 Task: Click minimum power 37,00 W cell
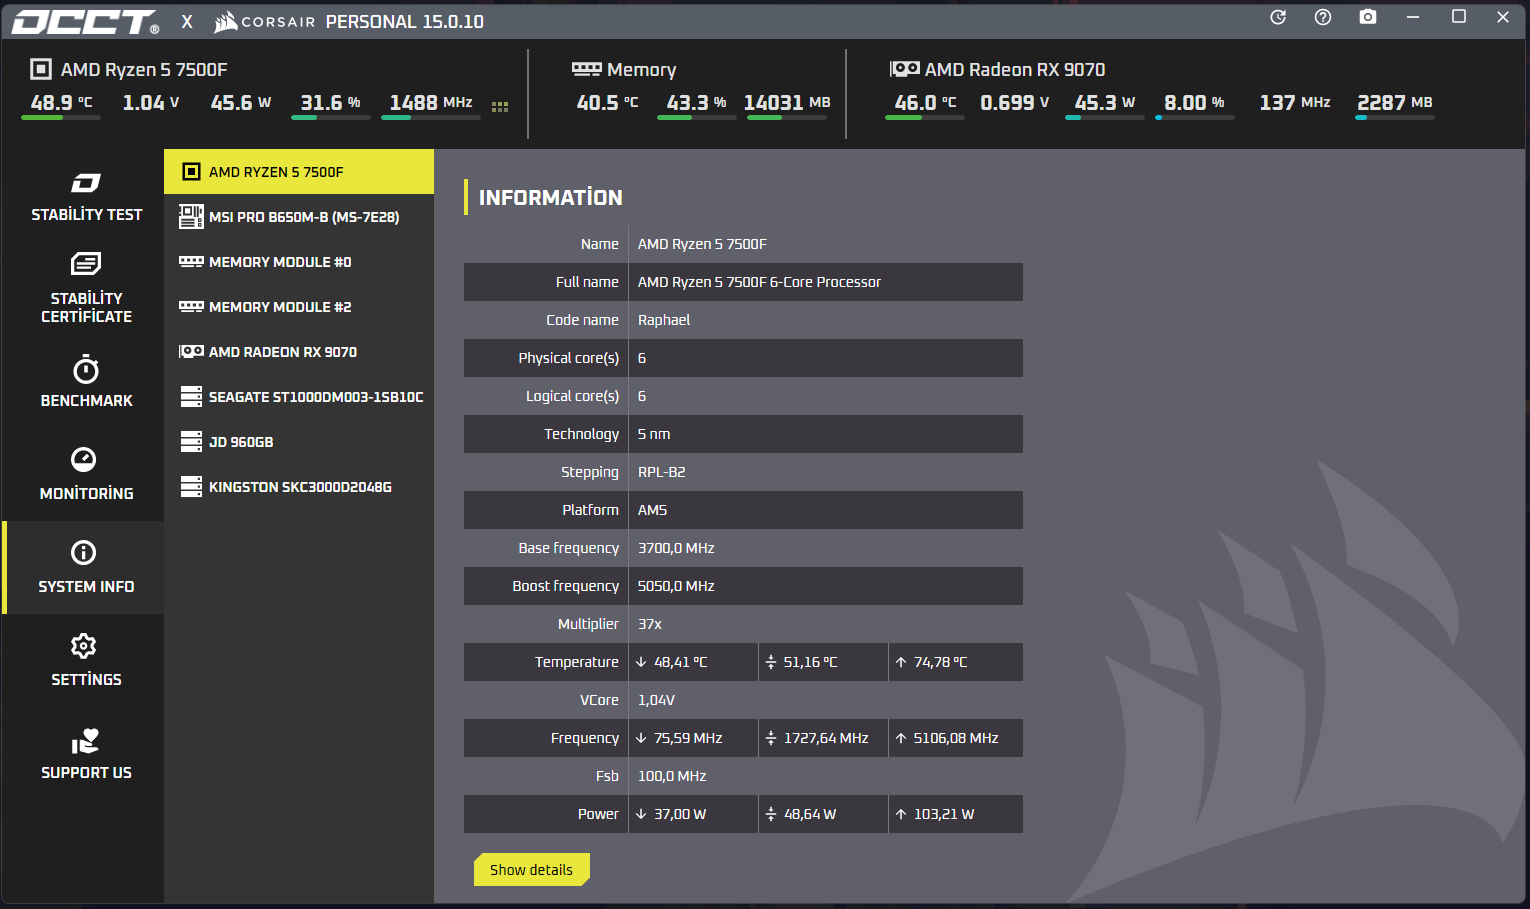click(x=693, y=814)
